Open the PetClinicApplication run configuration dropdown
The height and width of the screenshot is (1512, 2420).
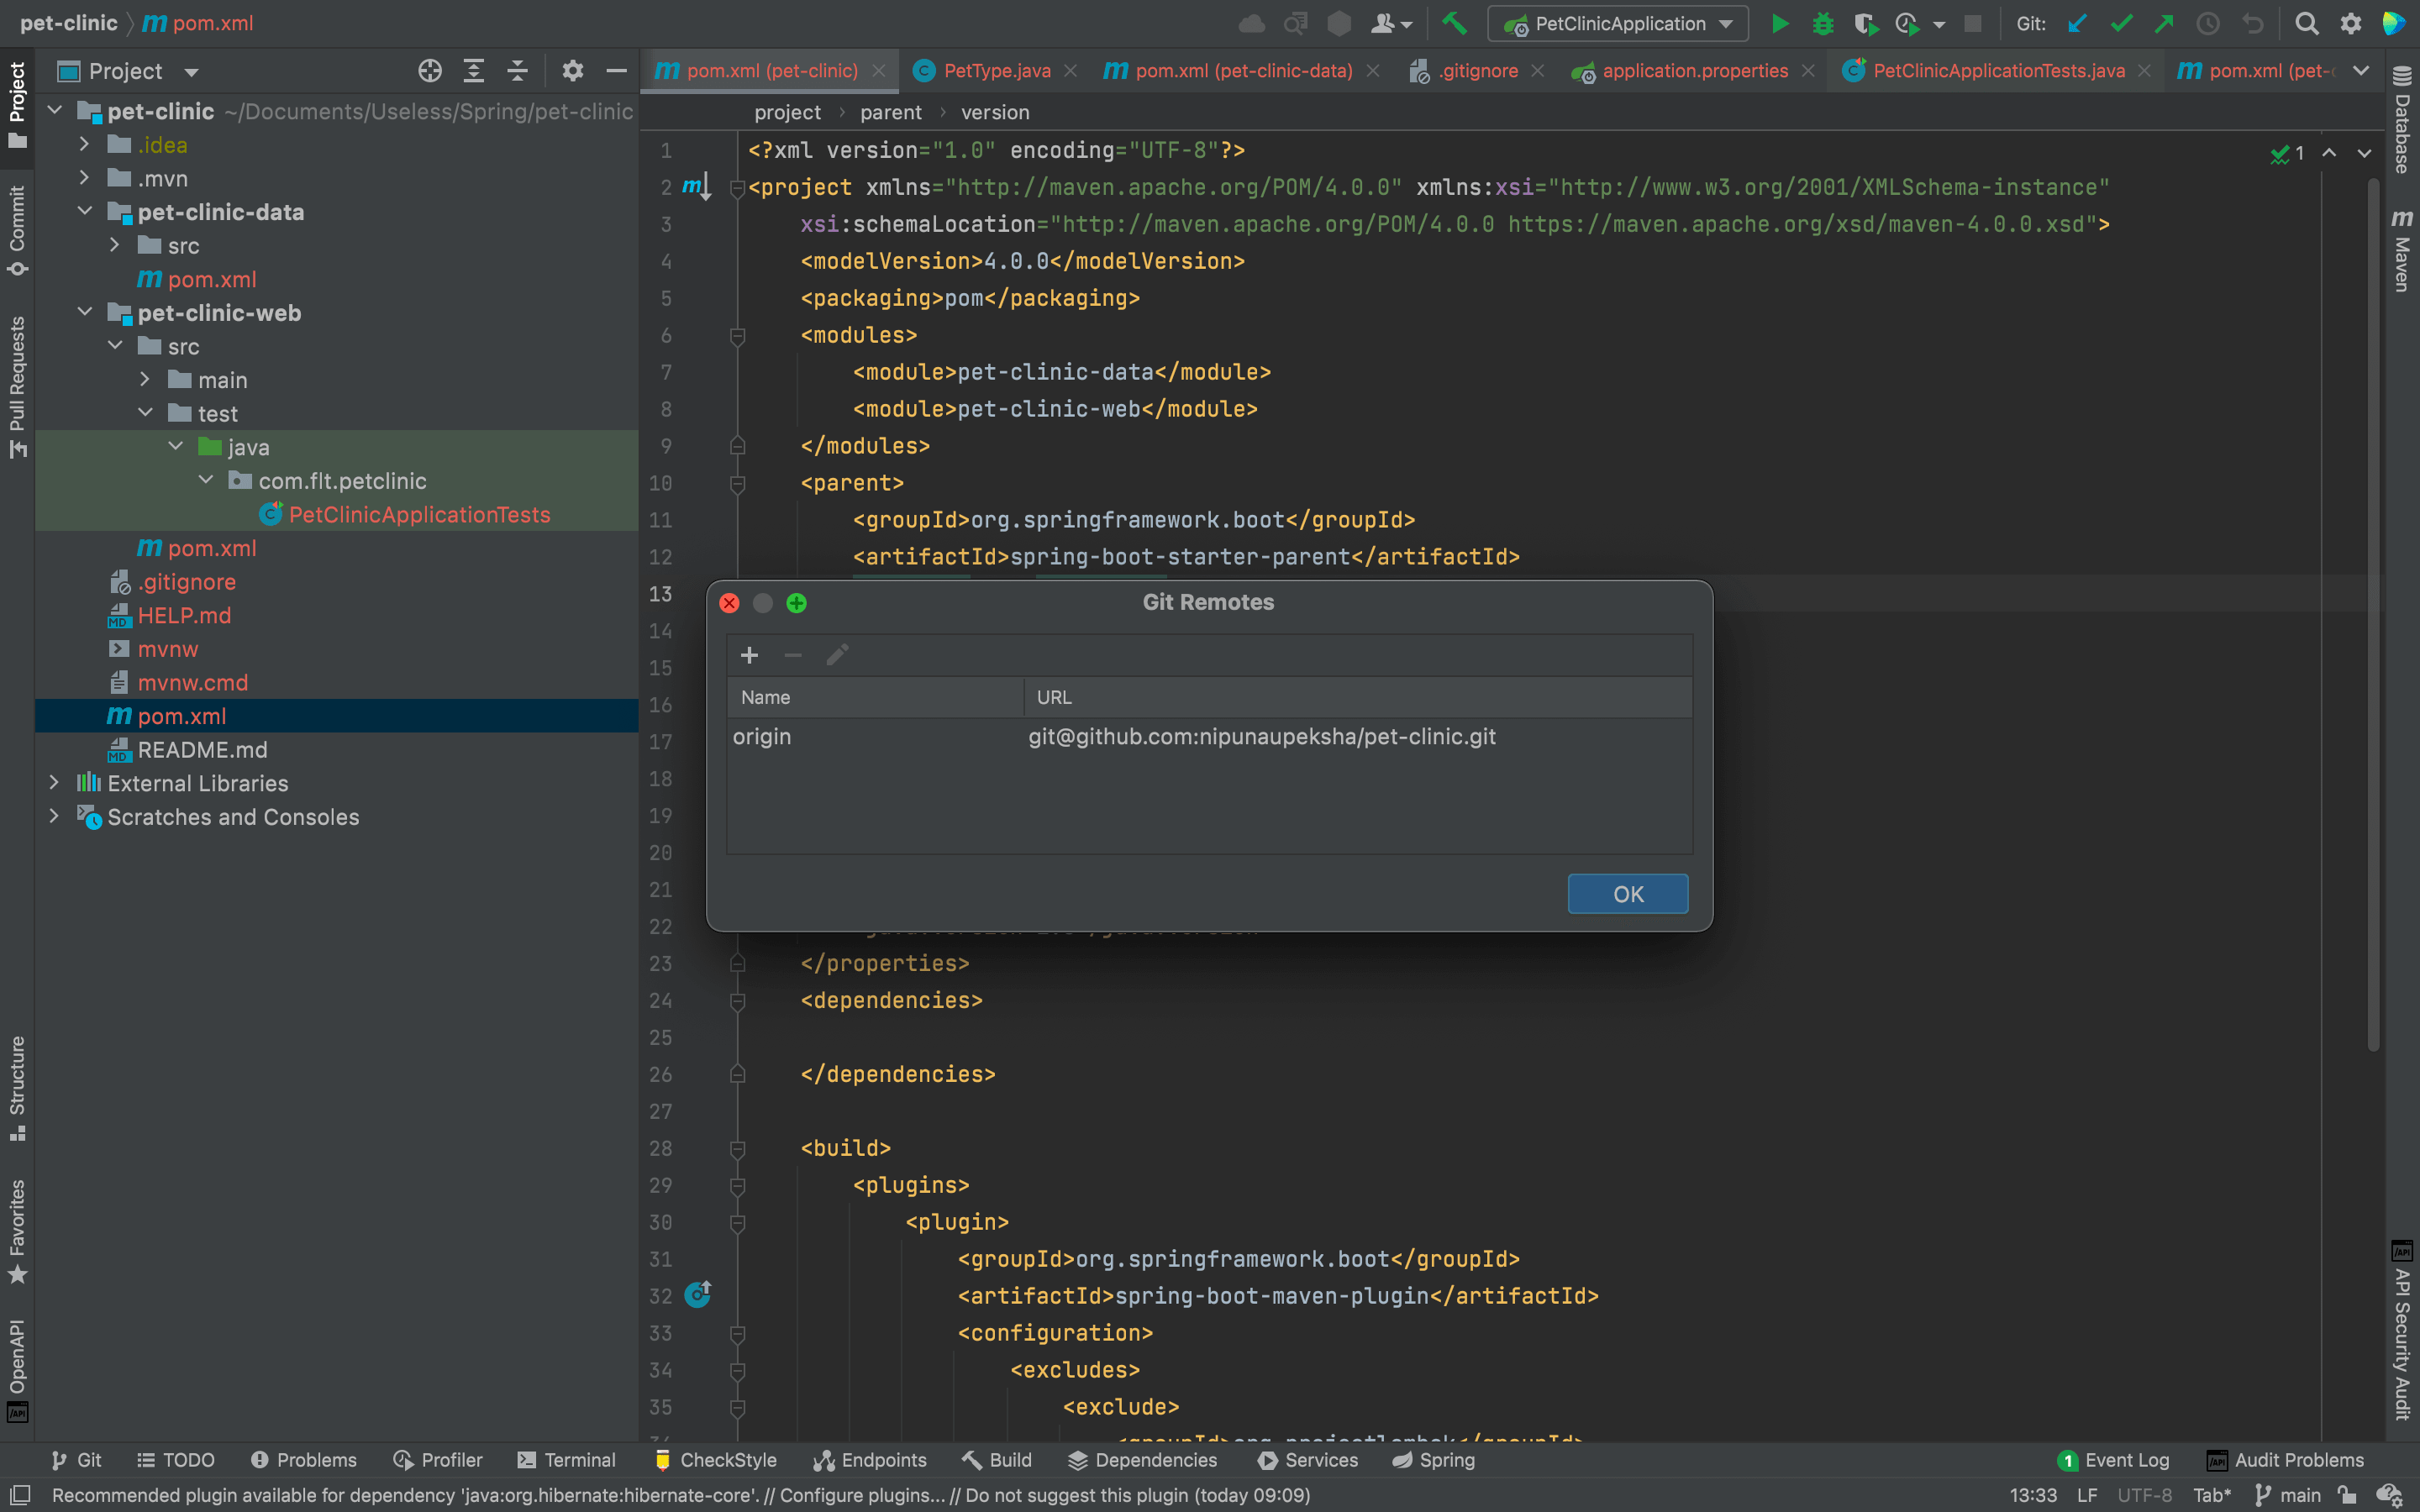pyautogui.click(x=1617, y=24)
